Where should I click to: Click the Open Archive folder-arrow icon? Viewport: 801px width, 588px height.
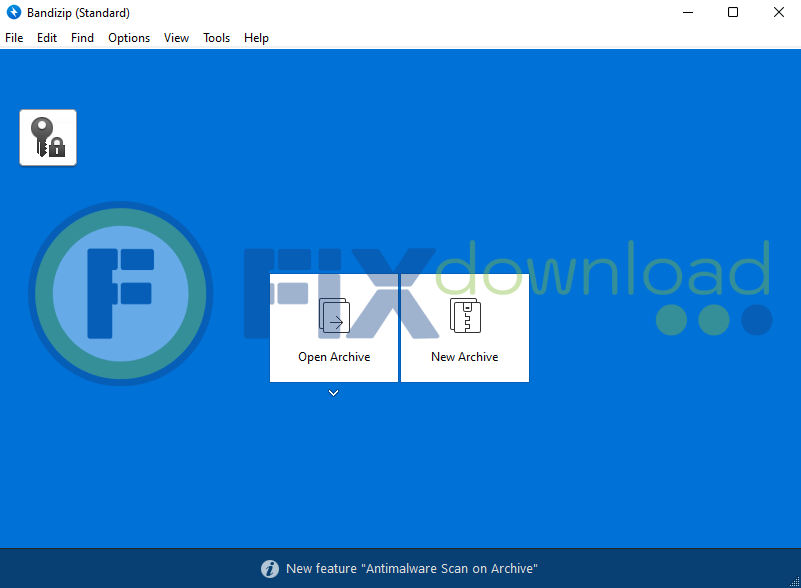point(334,316)
